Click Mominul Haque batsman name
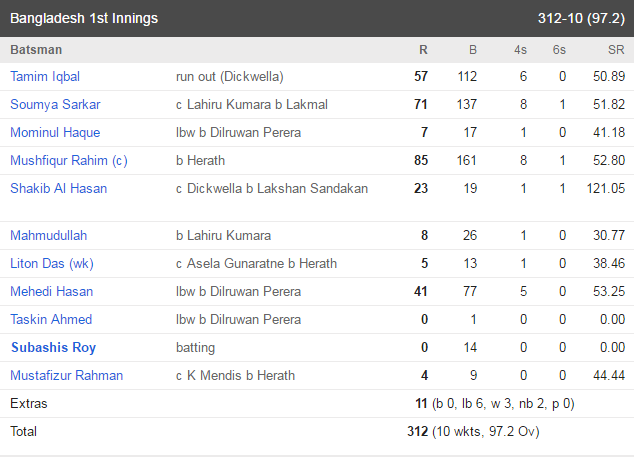The width and height of the screenshot is (634, 457). (55, 132)
